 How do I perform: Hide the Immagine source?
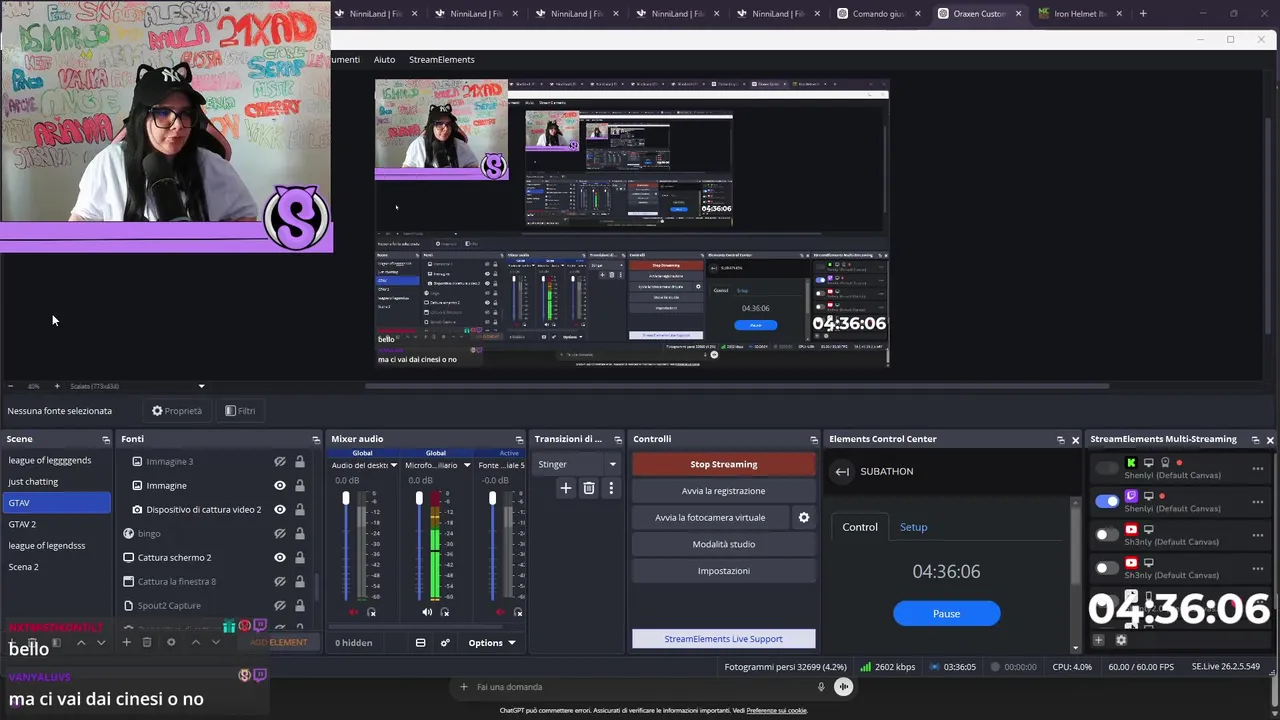(x=280, y=485)
